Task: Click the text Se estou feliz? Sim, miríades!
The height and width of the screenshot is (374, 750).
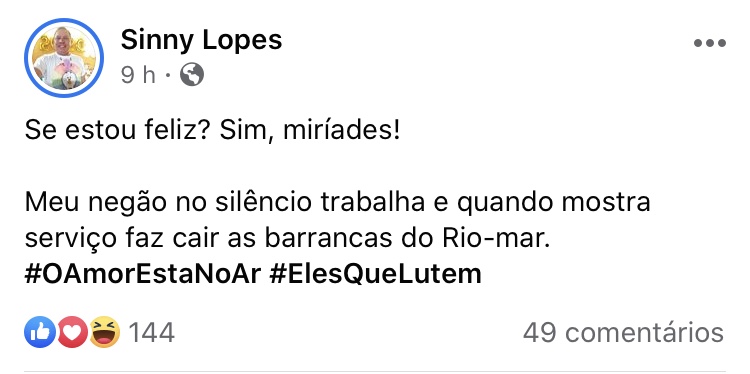Action: [x=212, y=131]
